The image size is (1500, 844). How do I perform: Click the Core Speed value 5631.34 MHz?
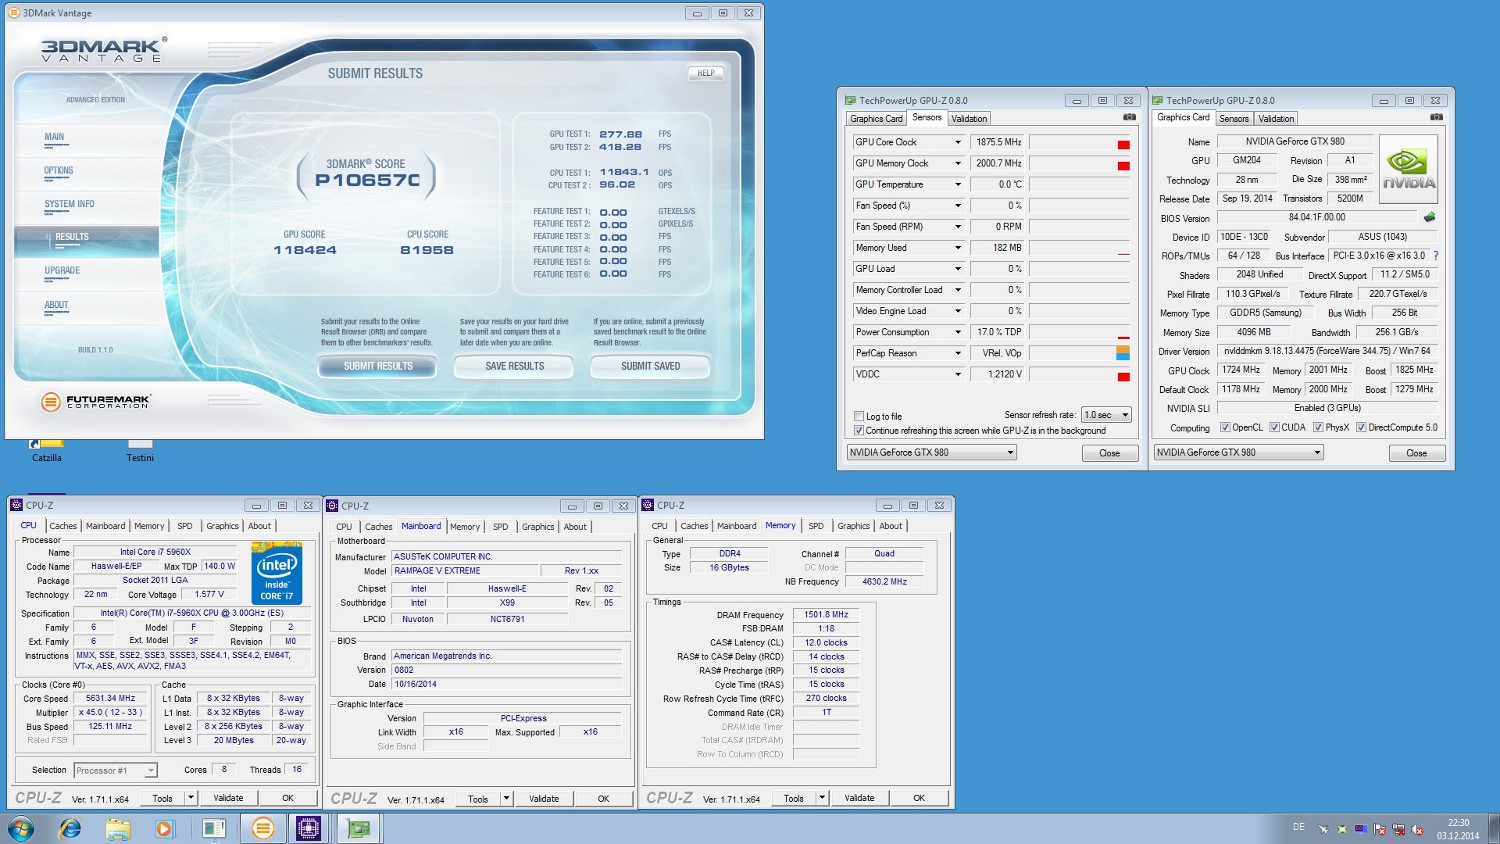[x=110, y=698]
